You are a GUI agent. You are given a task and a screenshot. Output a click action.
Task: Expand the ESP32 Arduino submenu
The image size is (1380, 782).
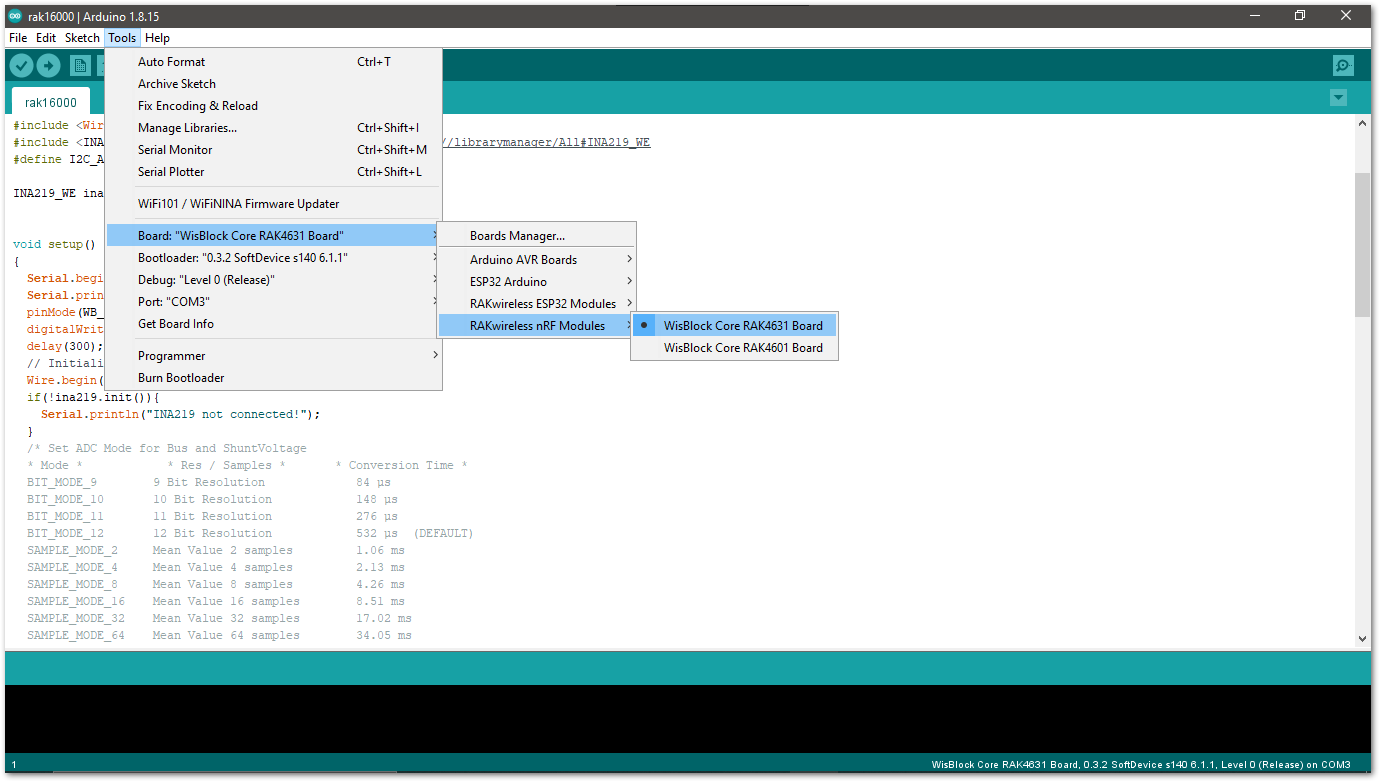tap(537, 281)
